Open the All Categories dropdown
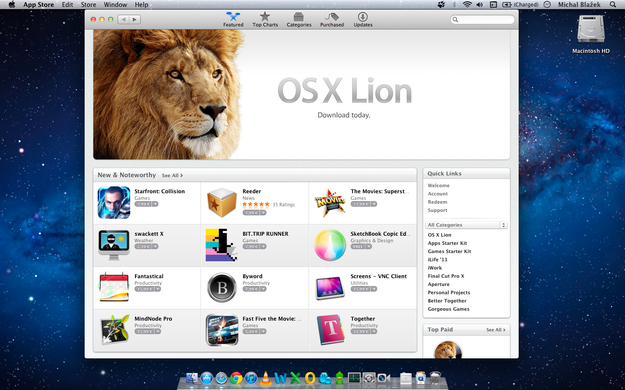 coord(466,225)
